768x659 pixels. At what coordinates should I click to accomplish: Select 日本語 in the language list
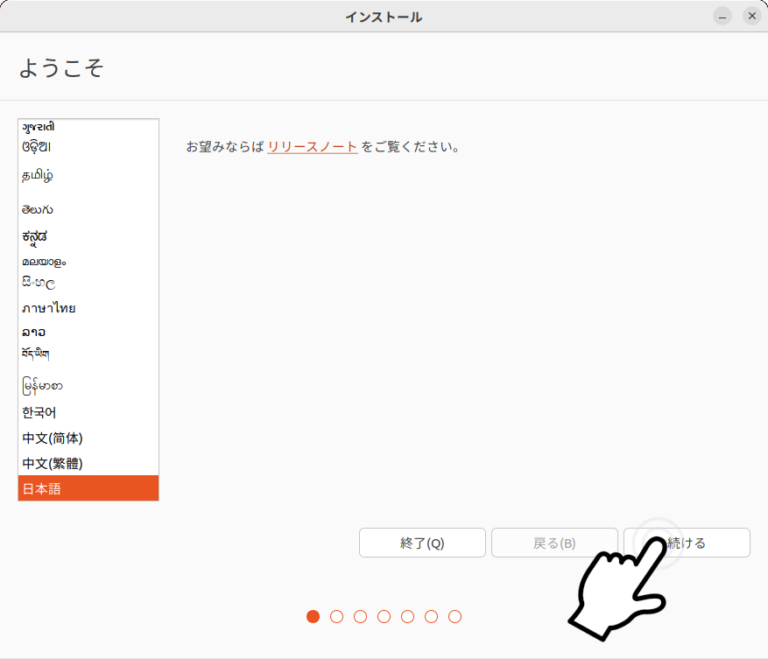(x=88, y=489)
